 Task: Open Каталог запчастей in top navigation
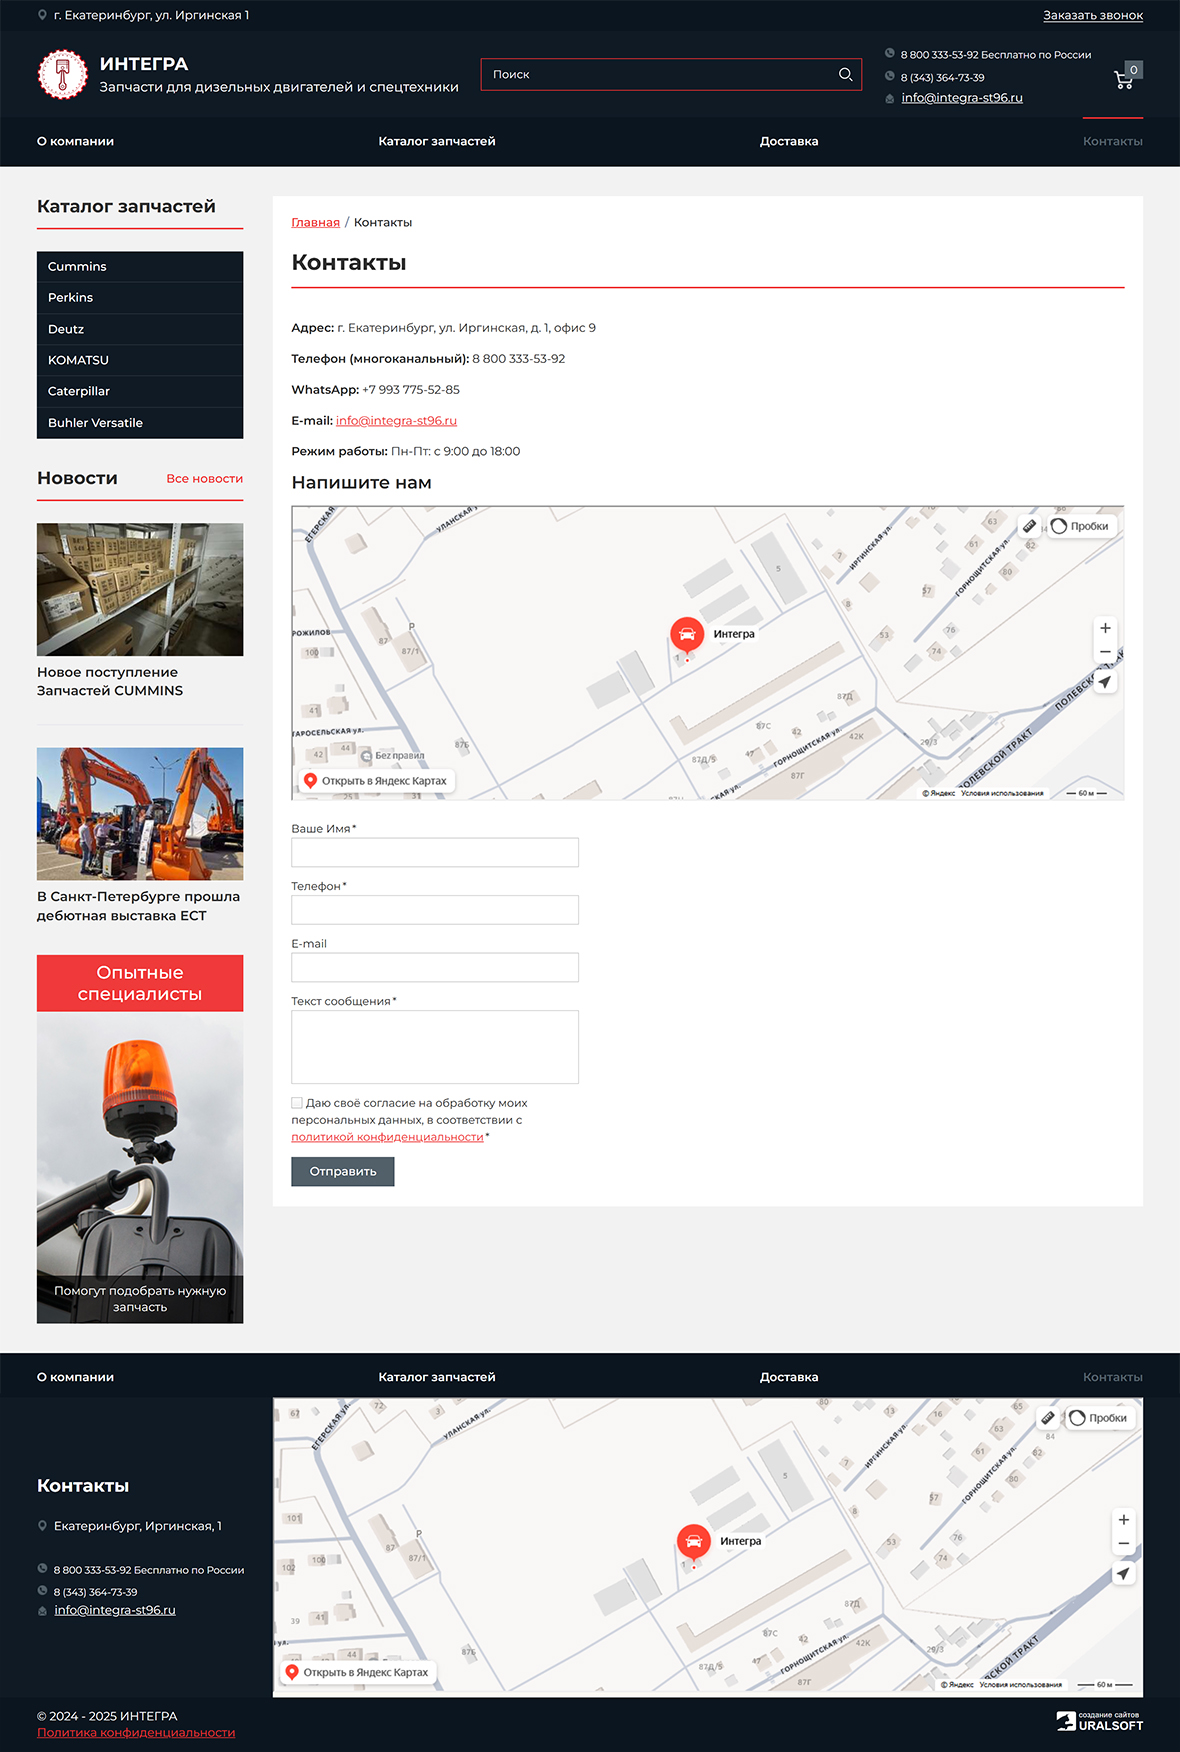[x=436, y=141]
